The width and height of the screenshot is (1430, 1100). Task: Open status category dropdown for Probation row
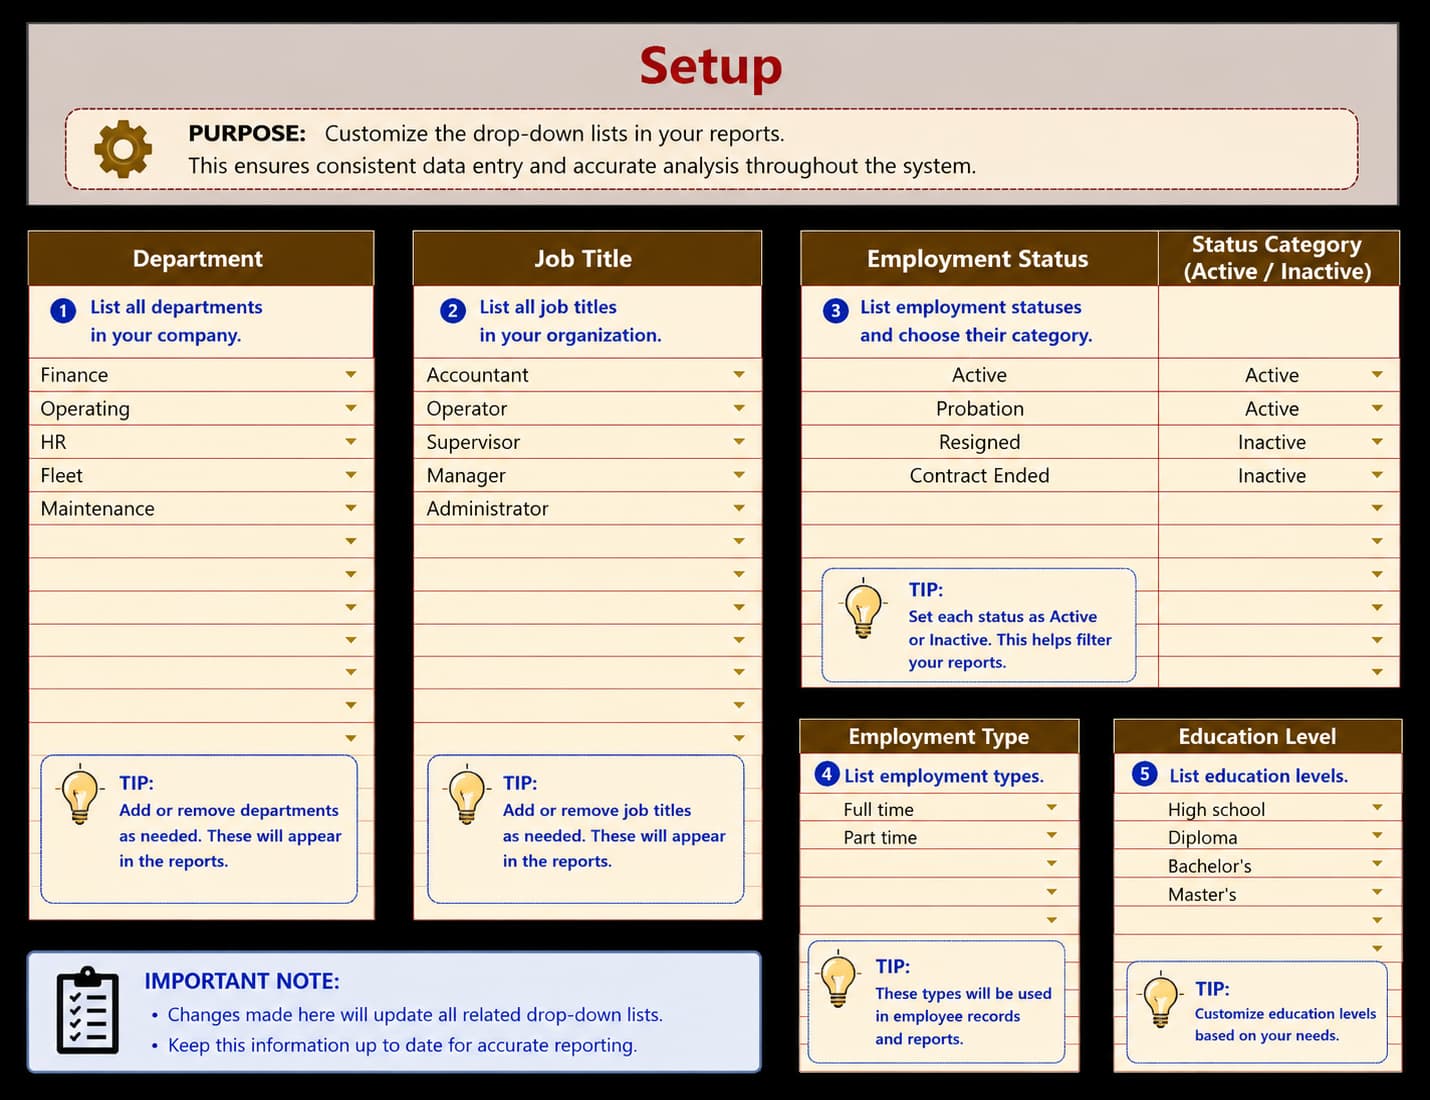1377,408
